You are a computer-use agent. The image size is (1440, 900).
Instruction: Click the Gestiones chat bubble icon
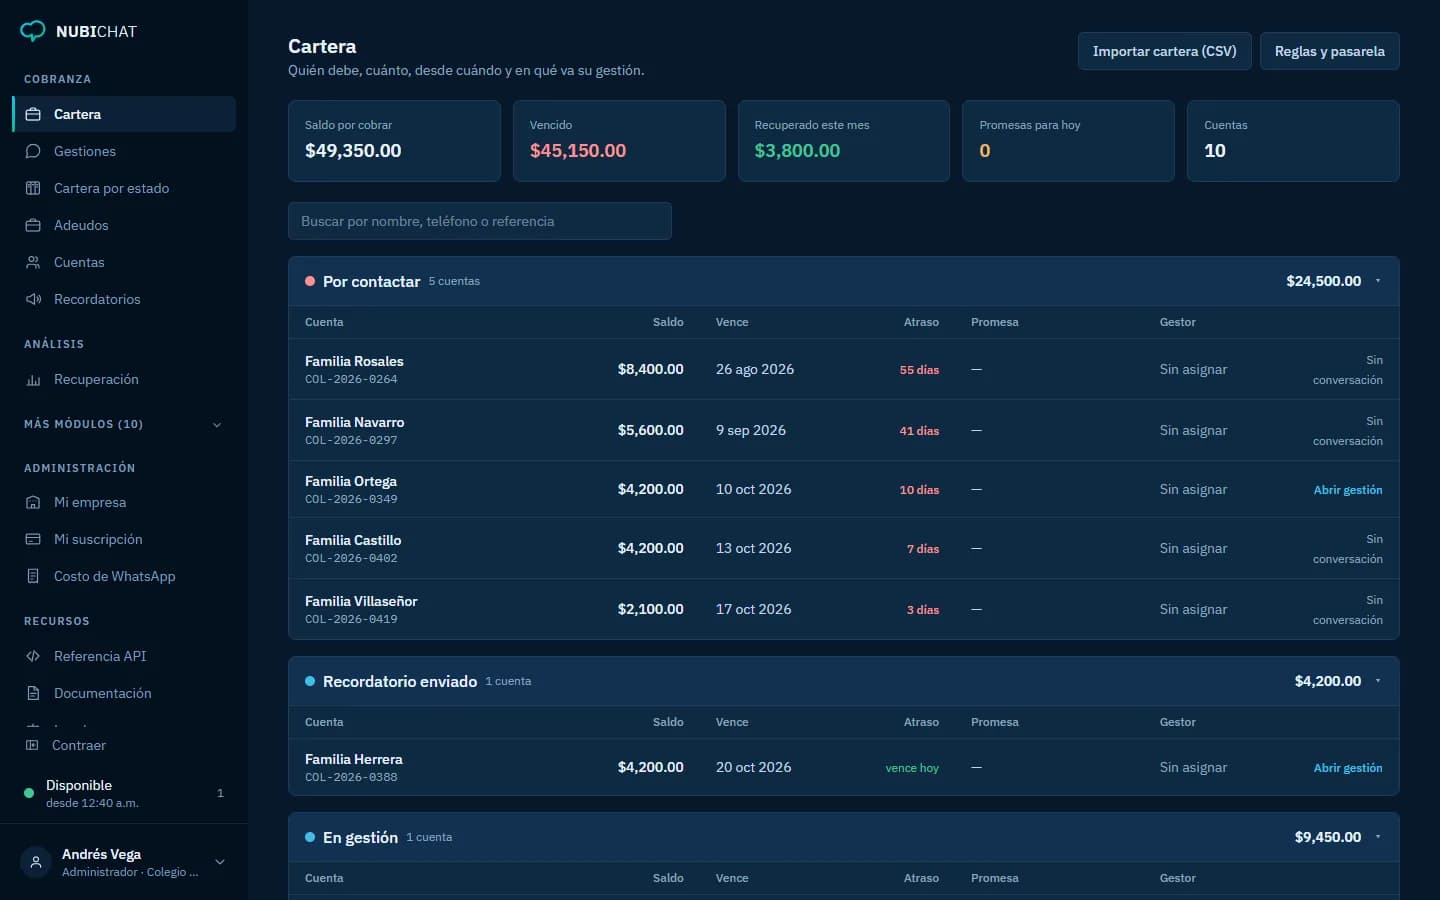click(33, 151)
